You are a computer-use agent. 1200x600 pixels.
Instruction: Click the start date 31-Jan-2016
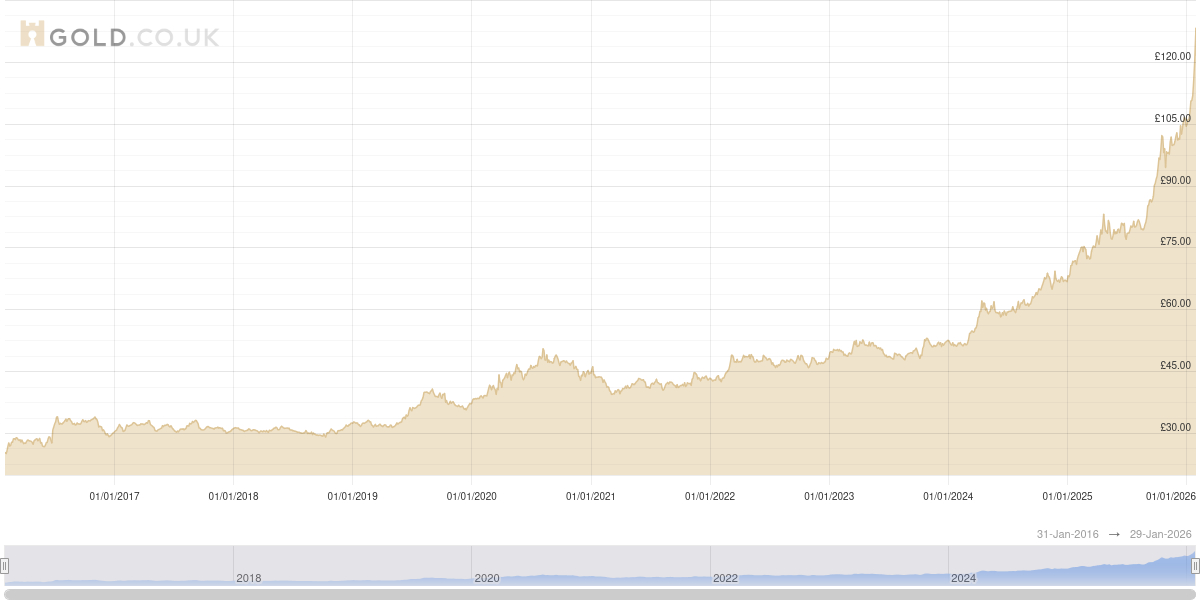pos(1067,535)
